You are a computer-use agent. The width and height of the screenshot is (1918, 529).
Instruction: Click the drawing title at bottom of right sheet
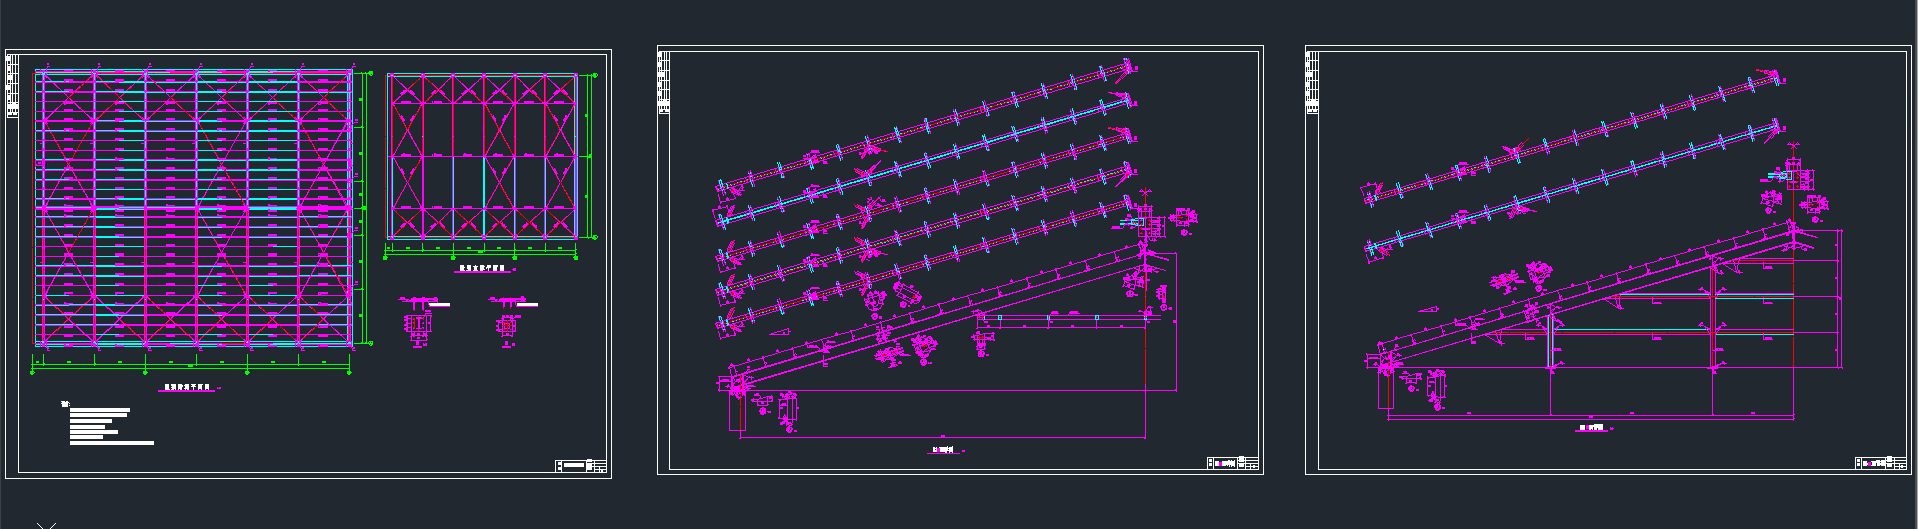1591,427
